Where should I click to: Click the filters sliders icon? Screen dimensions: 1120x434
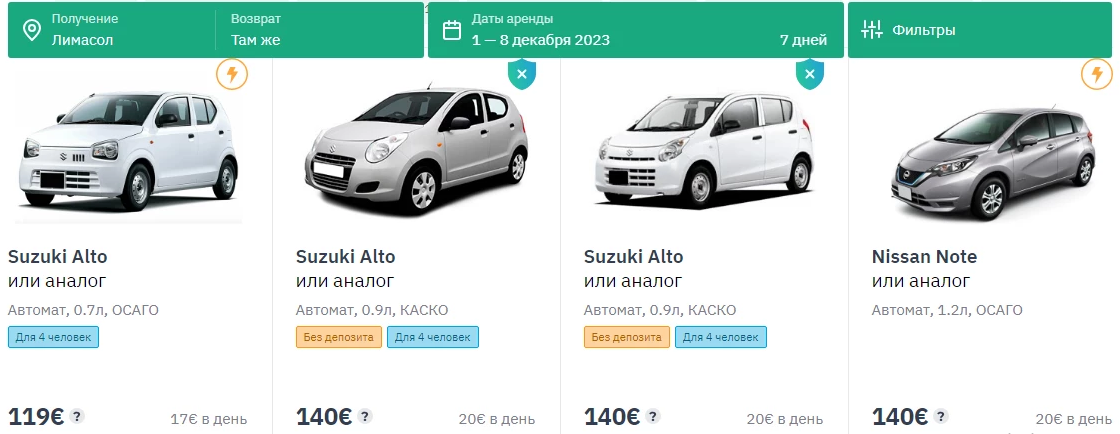coord(872,30)
